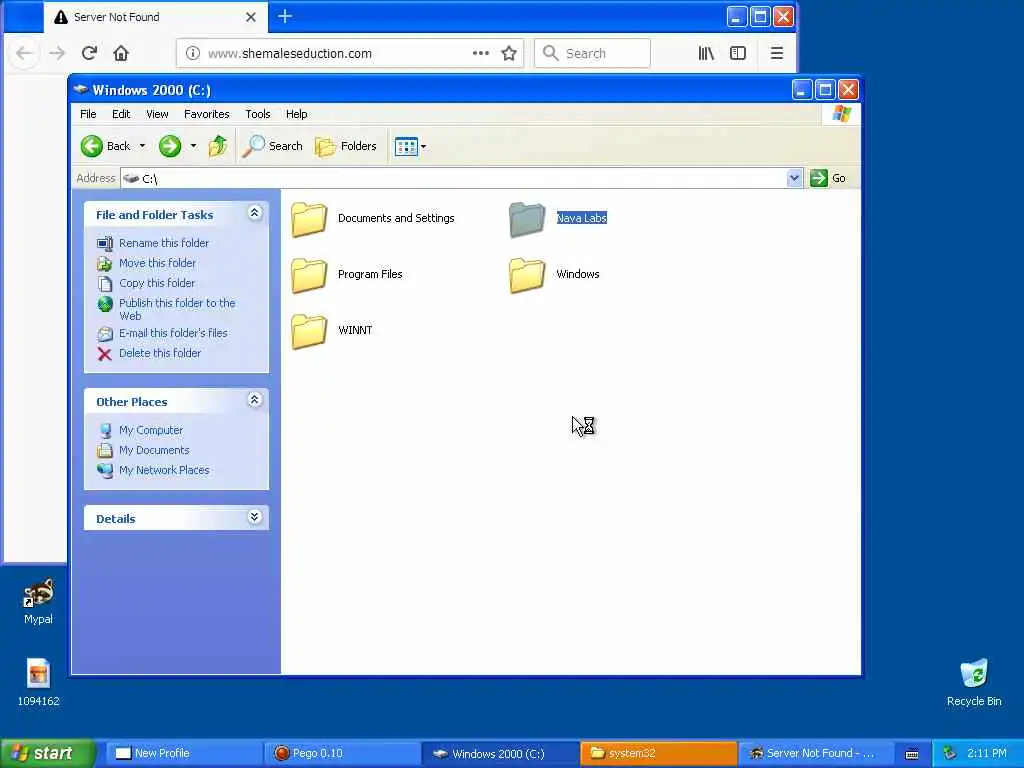Expand the Details panel
1024x768 pixels.
click(x=254, y=517)
